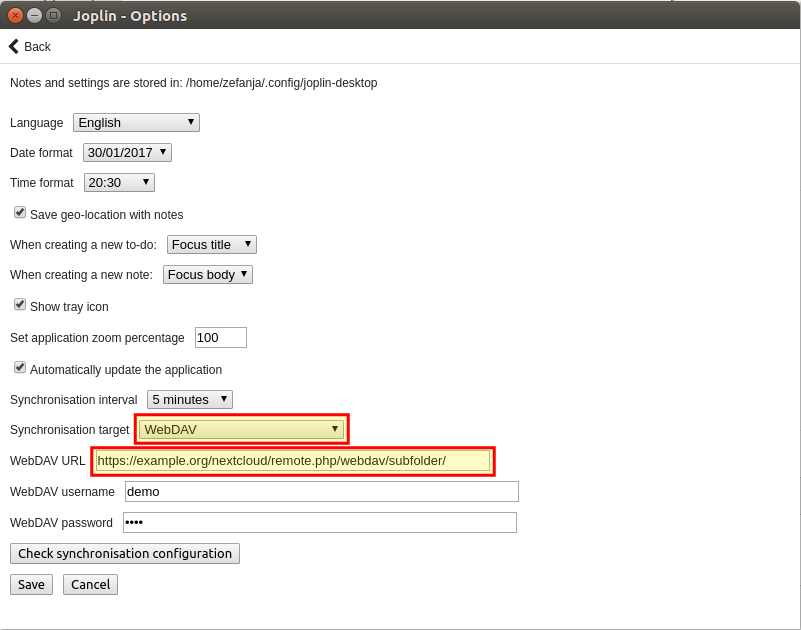
Task: Click the application zoom percentage field
Action: coord(221,338)
